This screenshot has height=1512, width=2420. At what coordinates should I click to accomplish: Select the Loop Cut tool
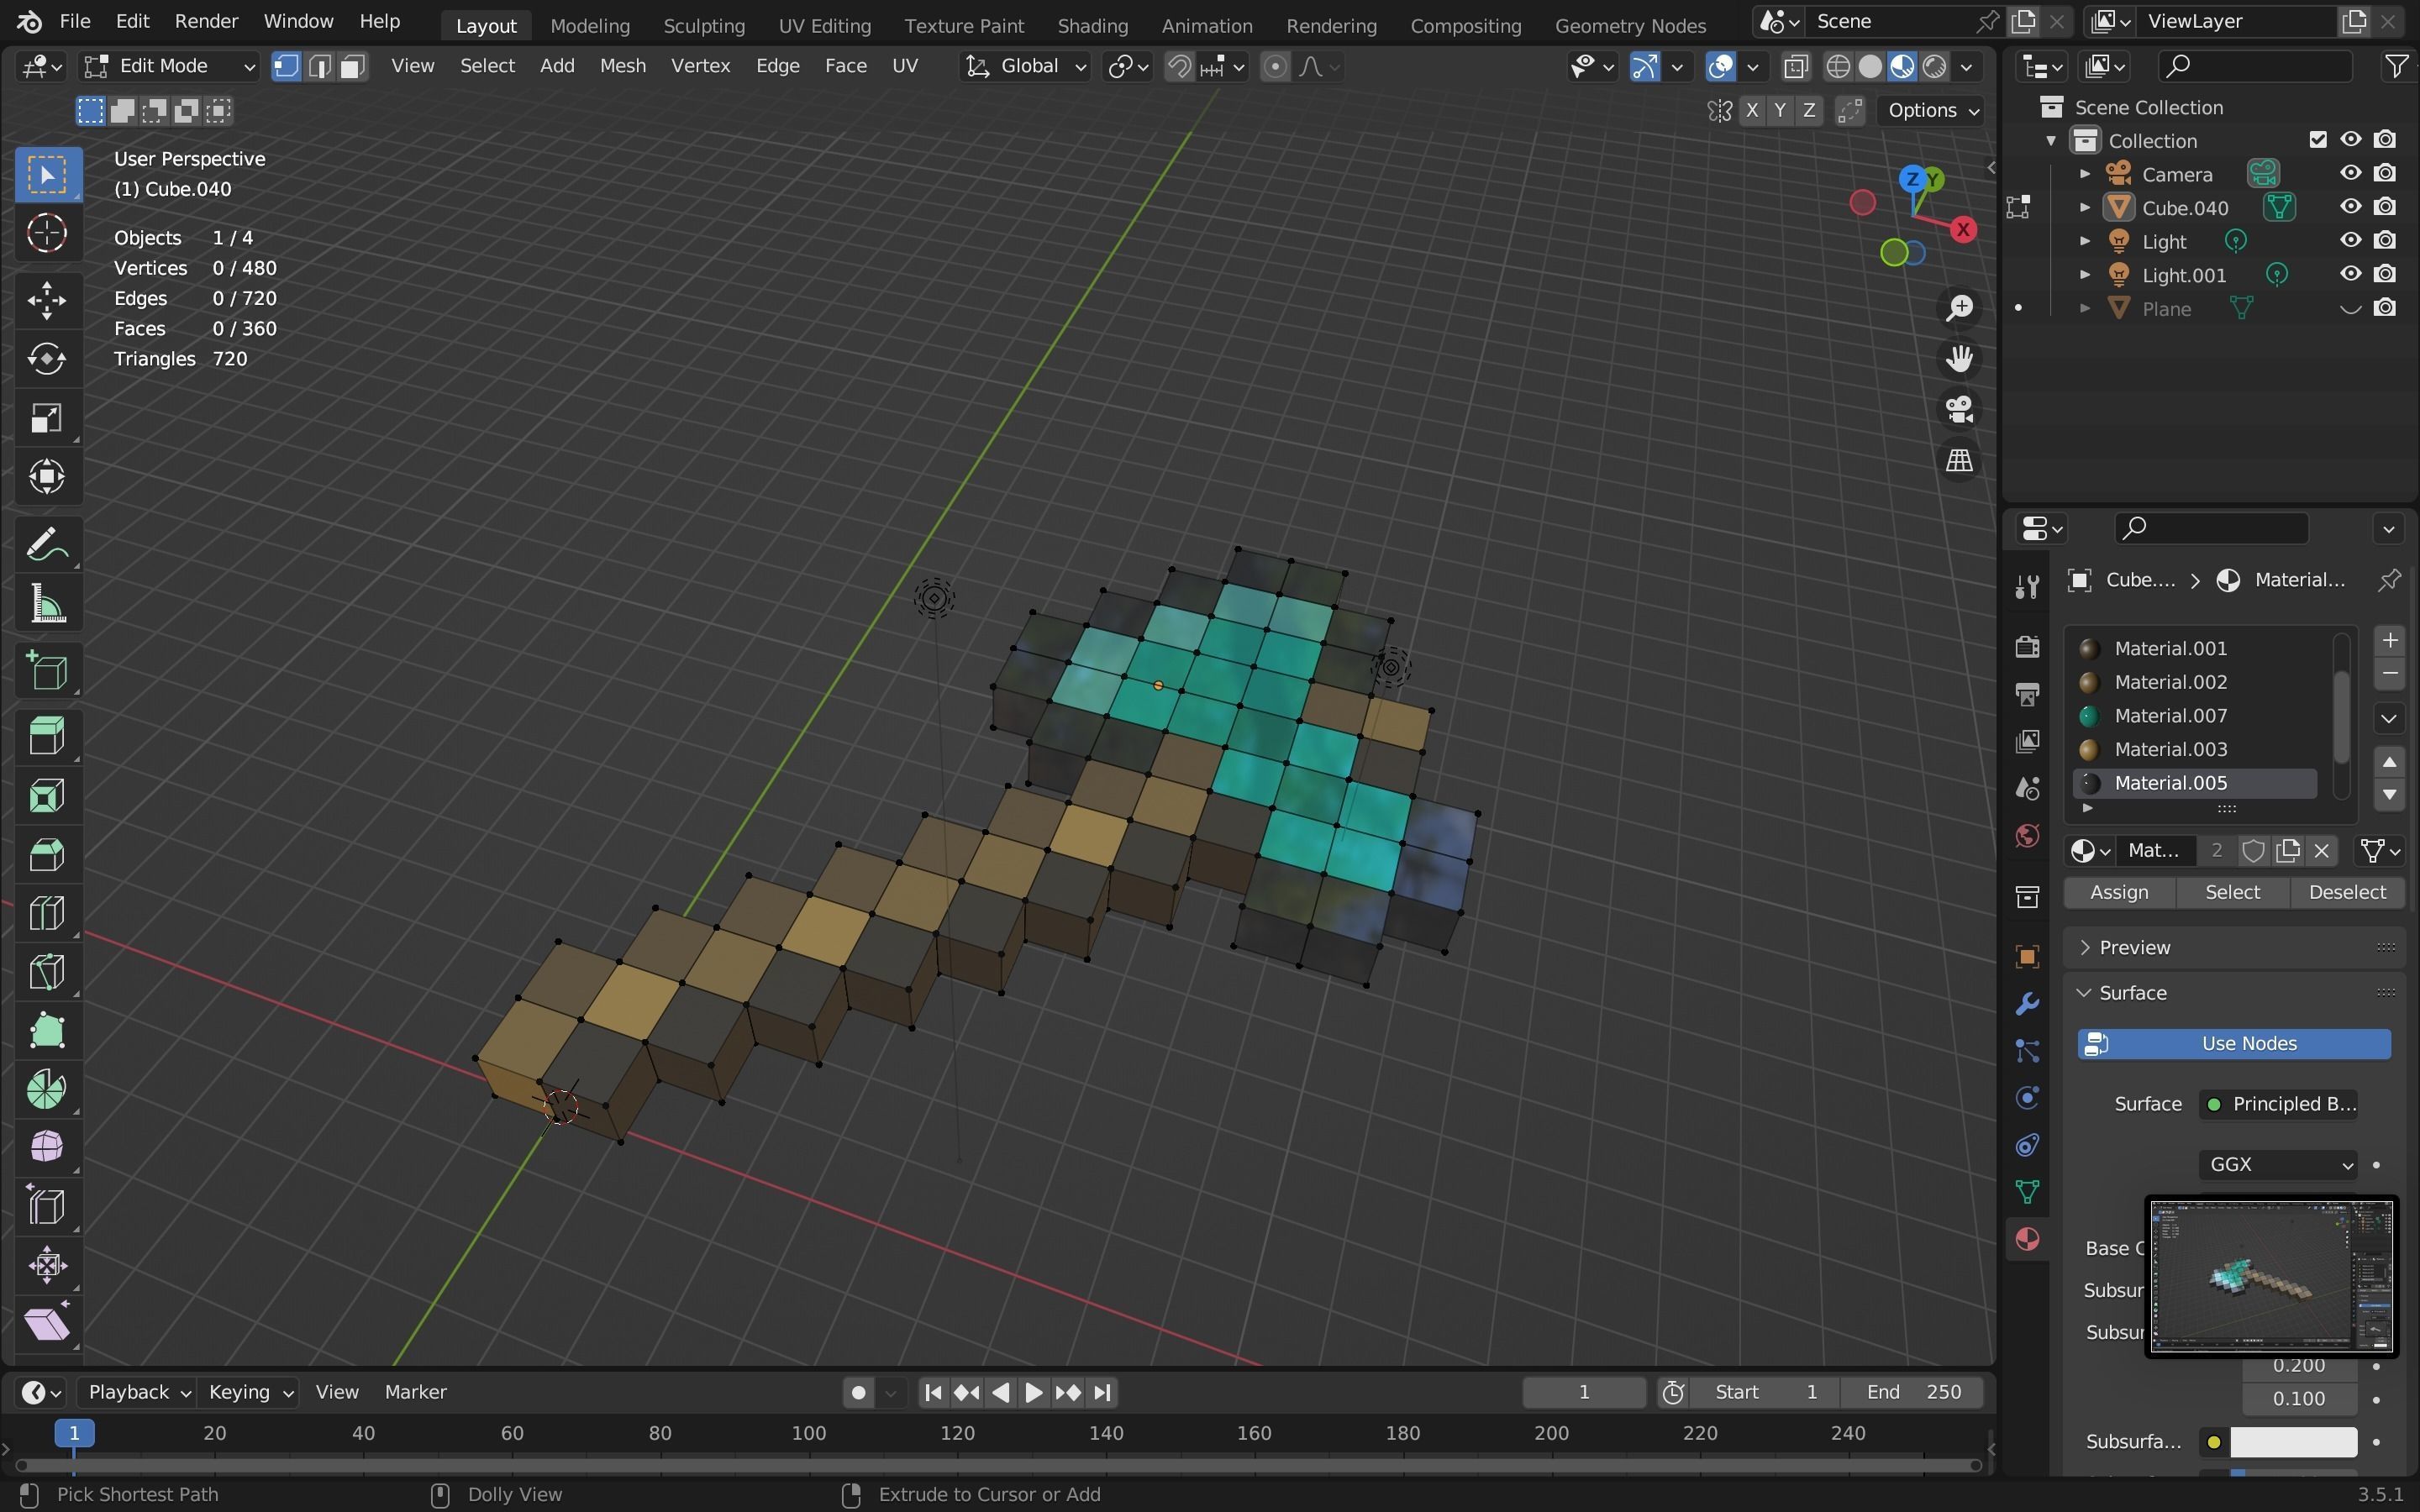point(47,914)
